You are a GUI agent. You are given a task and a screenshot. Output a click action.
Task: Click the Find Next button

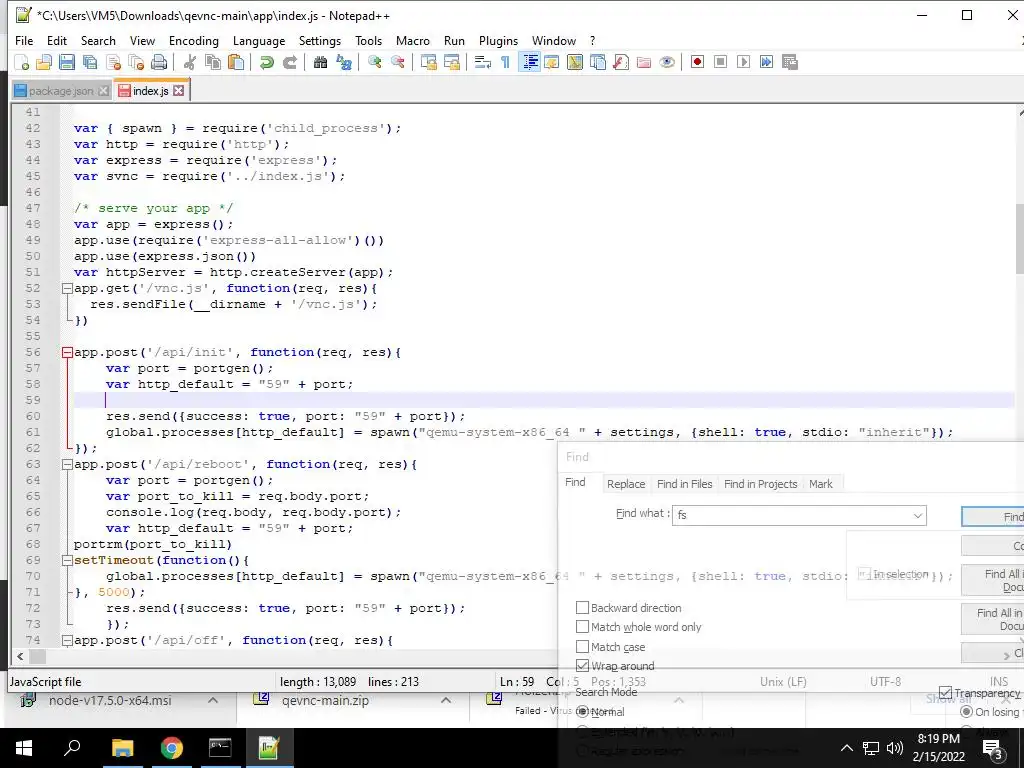[993, 517]
